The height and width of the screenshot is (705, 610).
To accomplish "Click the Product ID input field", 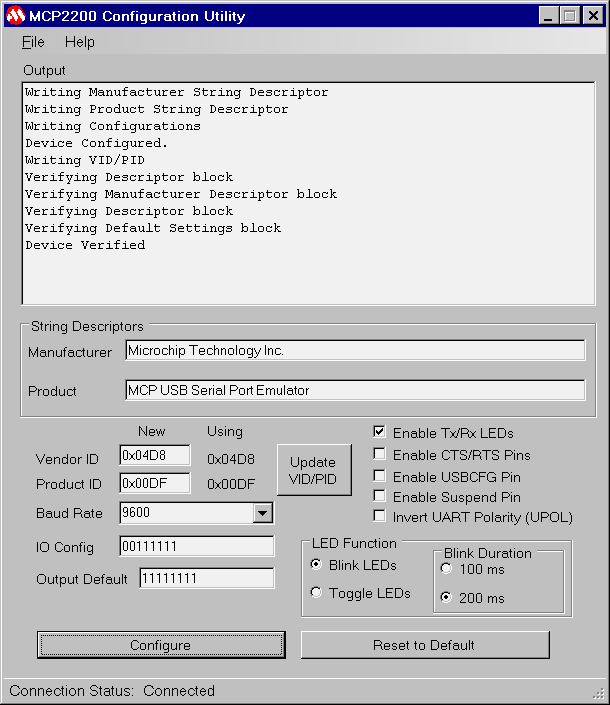I will pos(155,483).
